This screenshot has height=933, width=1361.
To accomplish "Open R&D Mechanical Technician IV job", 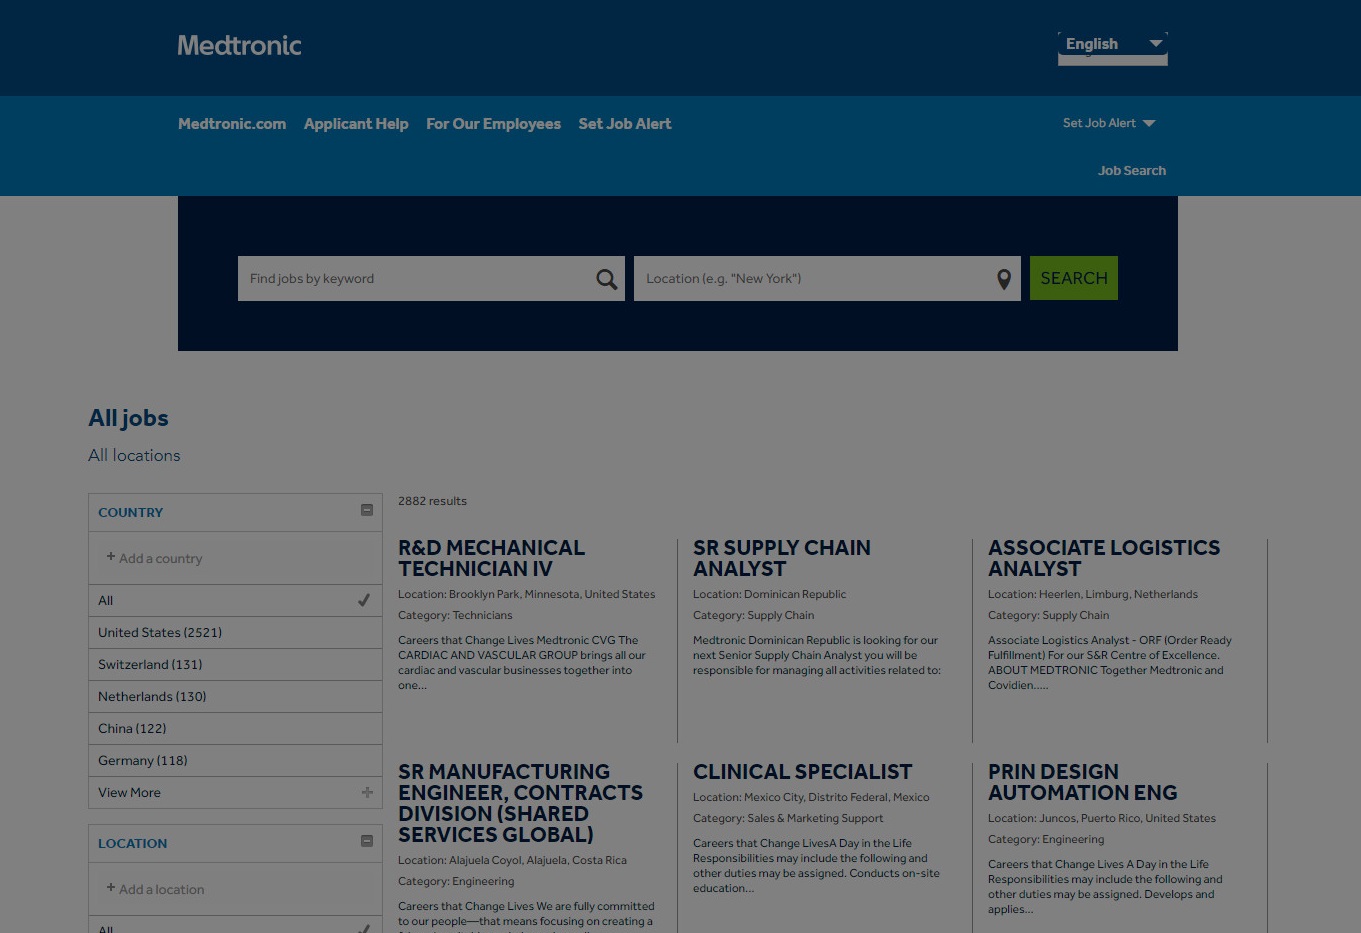I will tap(491, 558).
